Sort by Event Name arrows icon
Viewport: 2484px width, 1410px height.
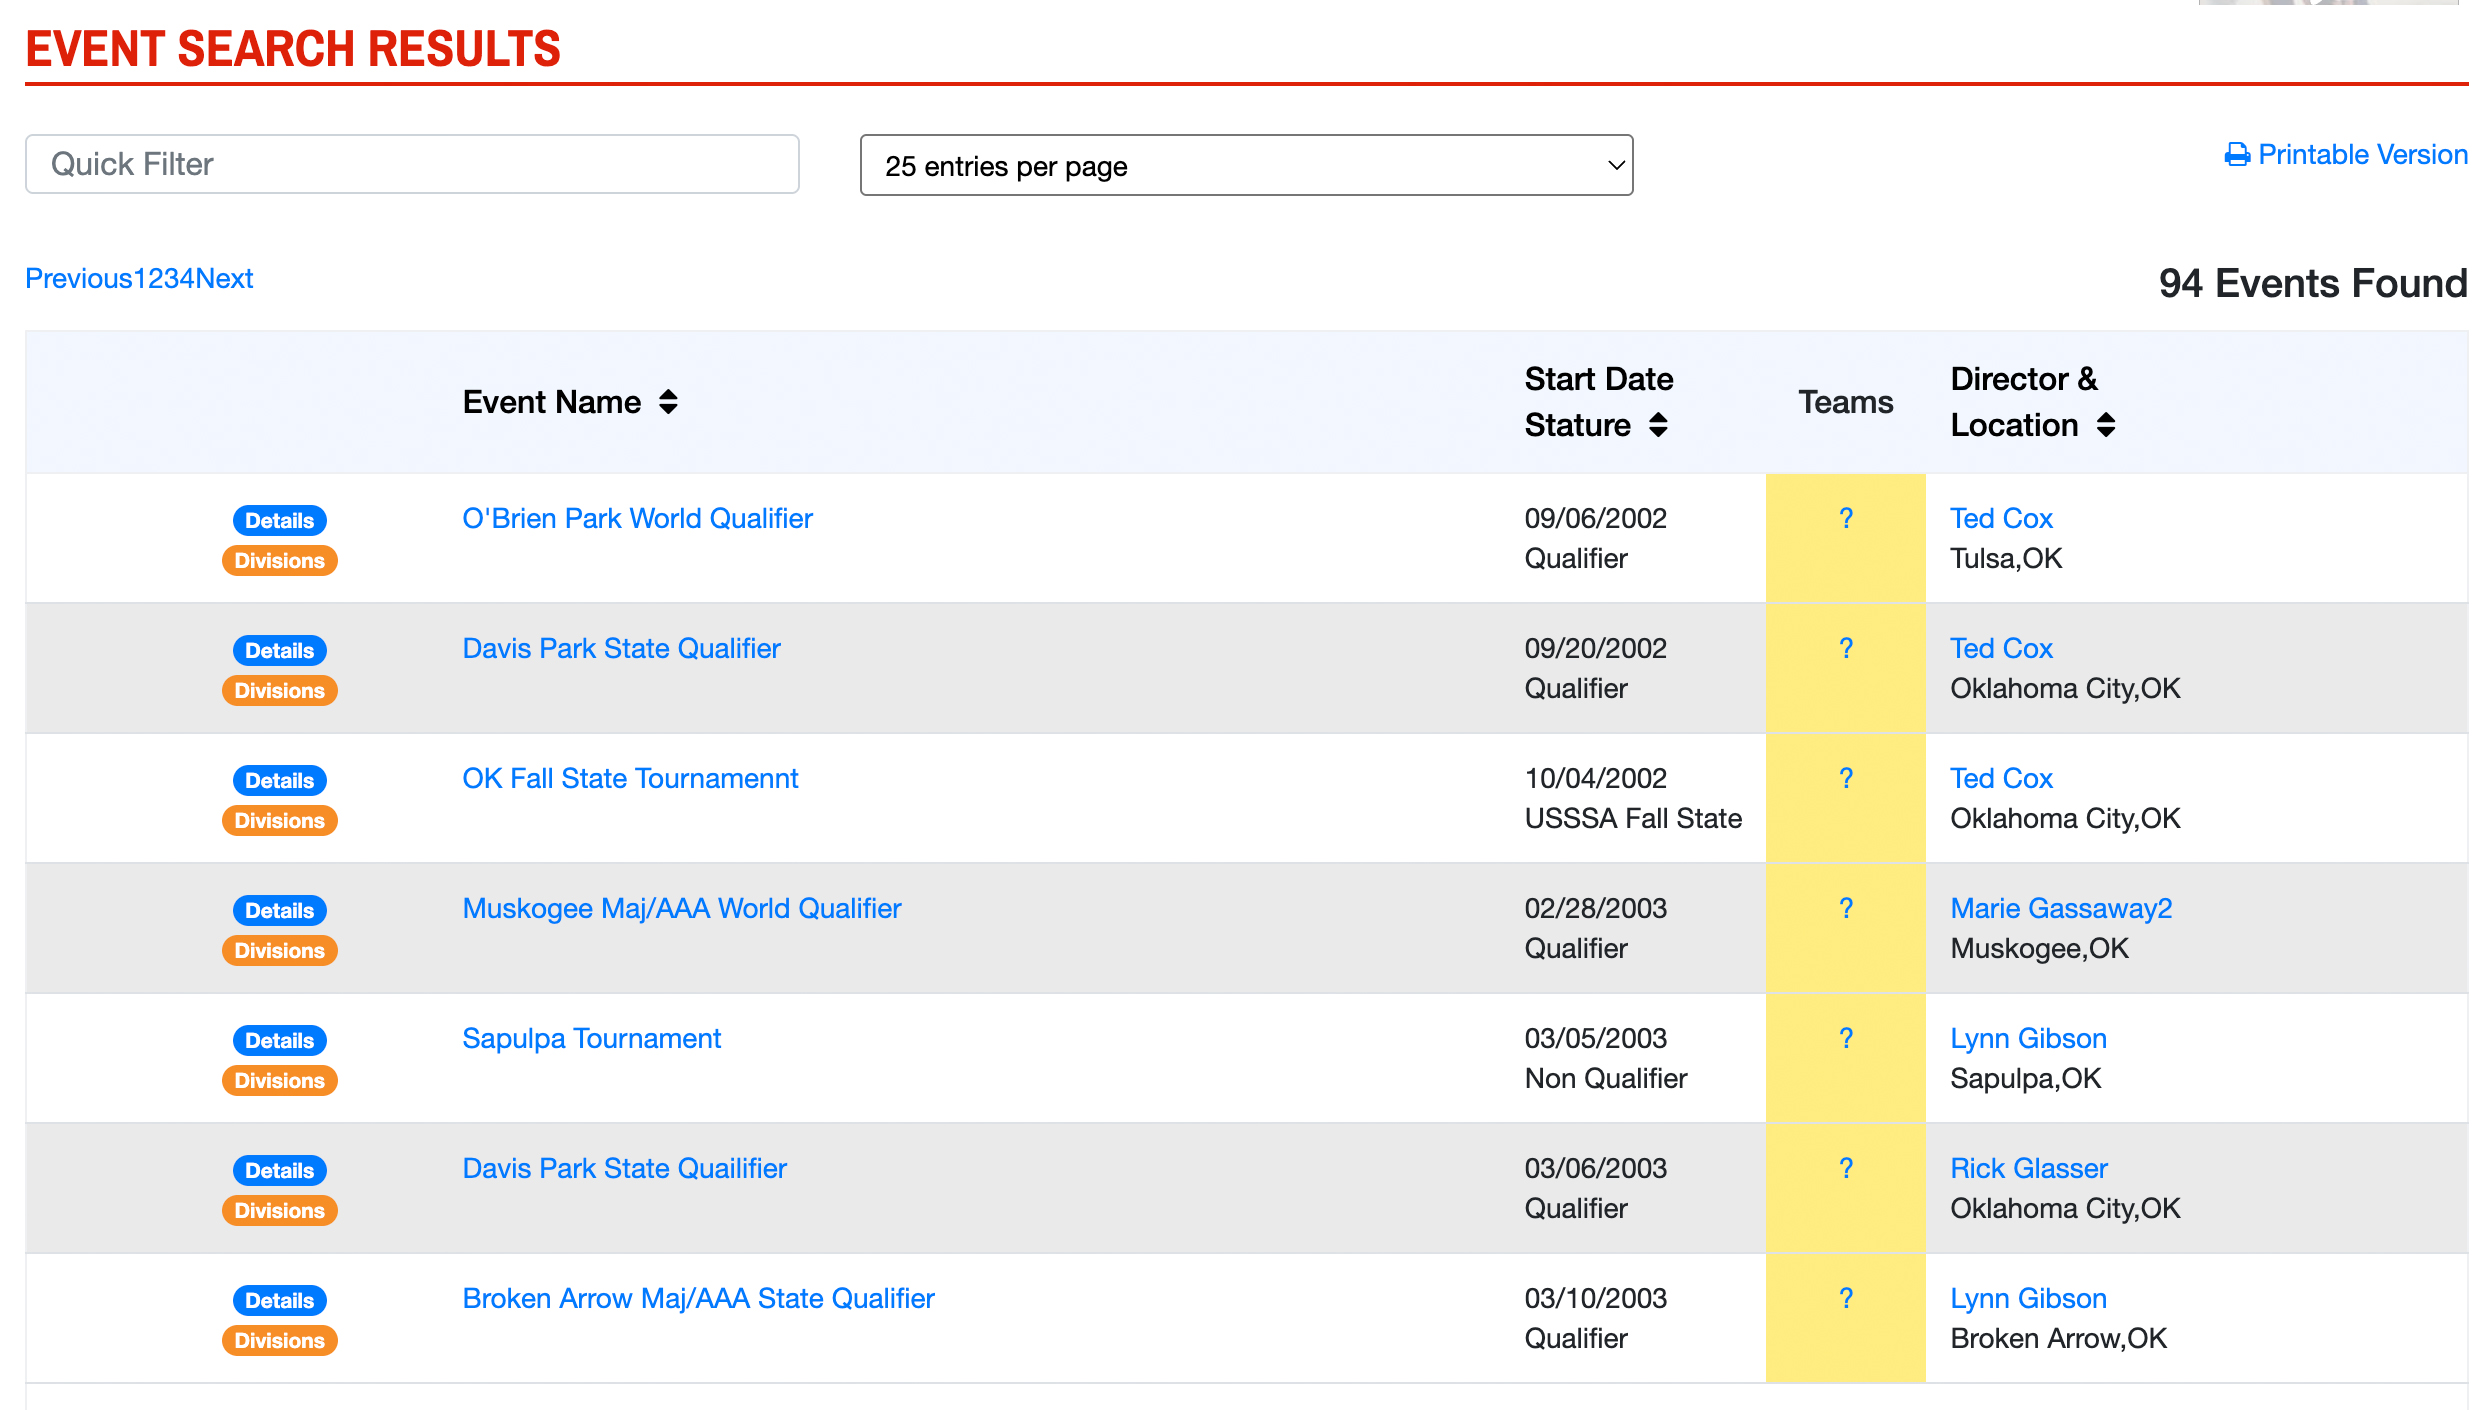coord(668,402)
